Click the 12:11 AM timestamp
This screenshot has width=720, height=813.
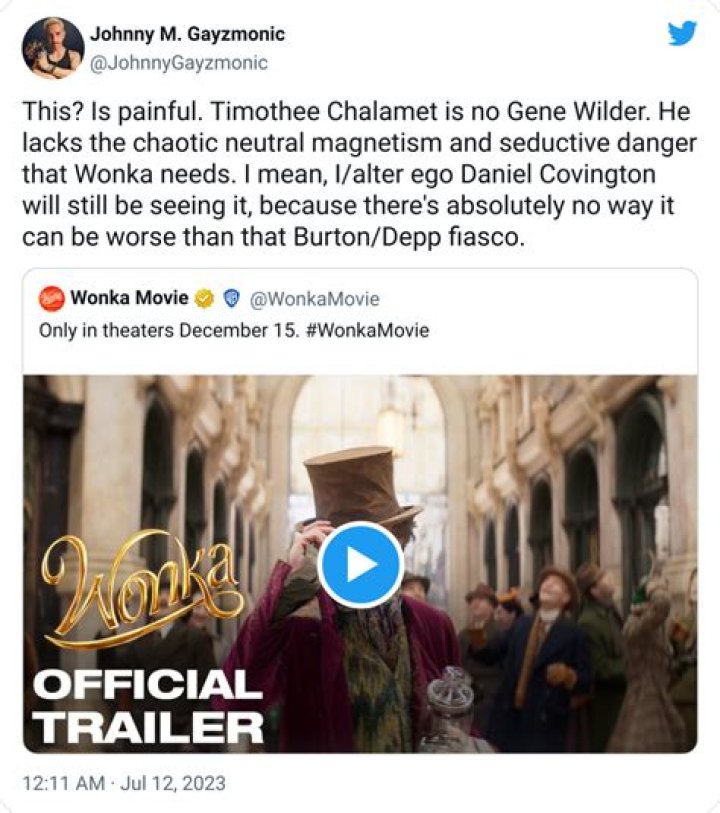click(x=62, y=783)
